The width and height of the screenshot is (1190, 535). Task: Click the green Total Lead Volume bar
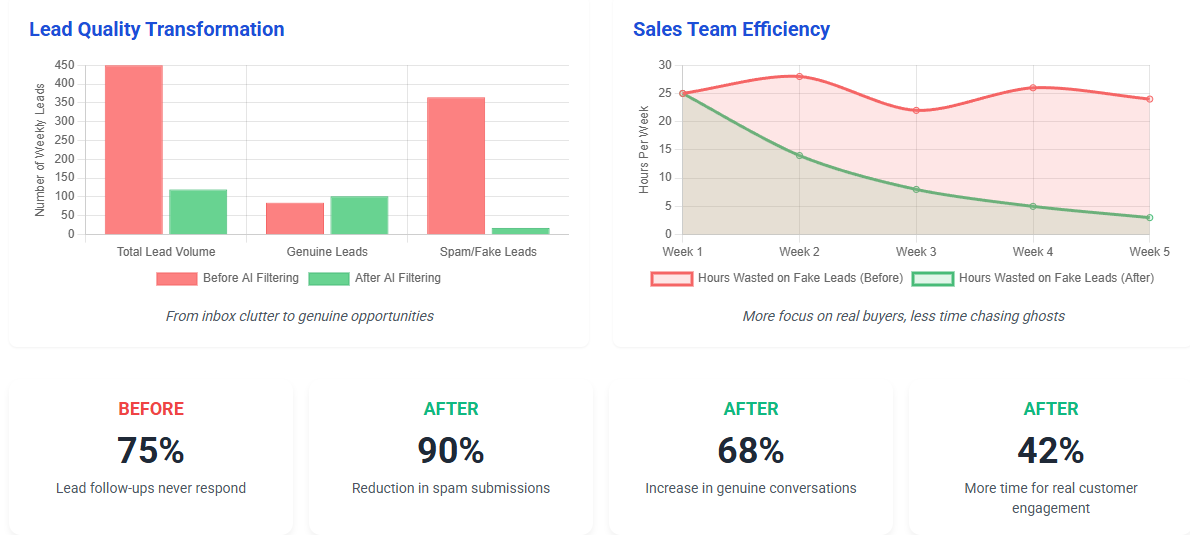[198, 212]
